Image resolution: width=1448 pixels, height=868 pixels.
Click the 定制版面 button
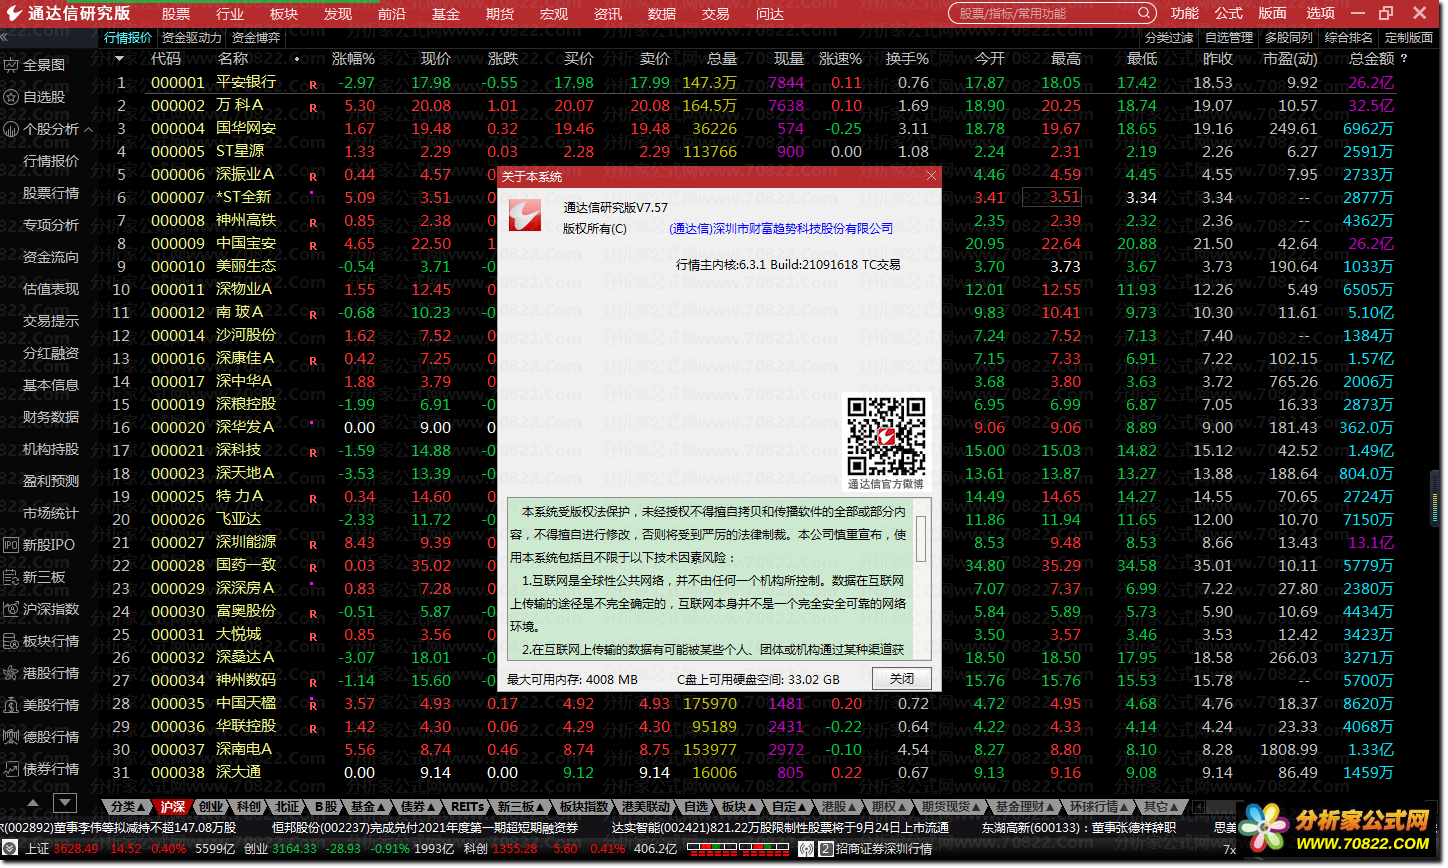click(1409, 38)
